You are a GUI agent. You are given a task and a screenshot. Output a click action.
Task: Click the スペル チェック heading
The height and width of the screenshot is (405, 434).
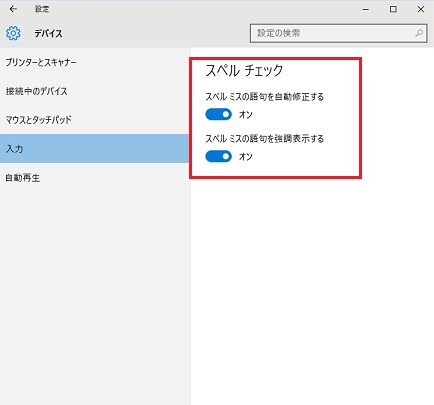(244, 70)
